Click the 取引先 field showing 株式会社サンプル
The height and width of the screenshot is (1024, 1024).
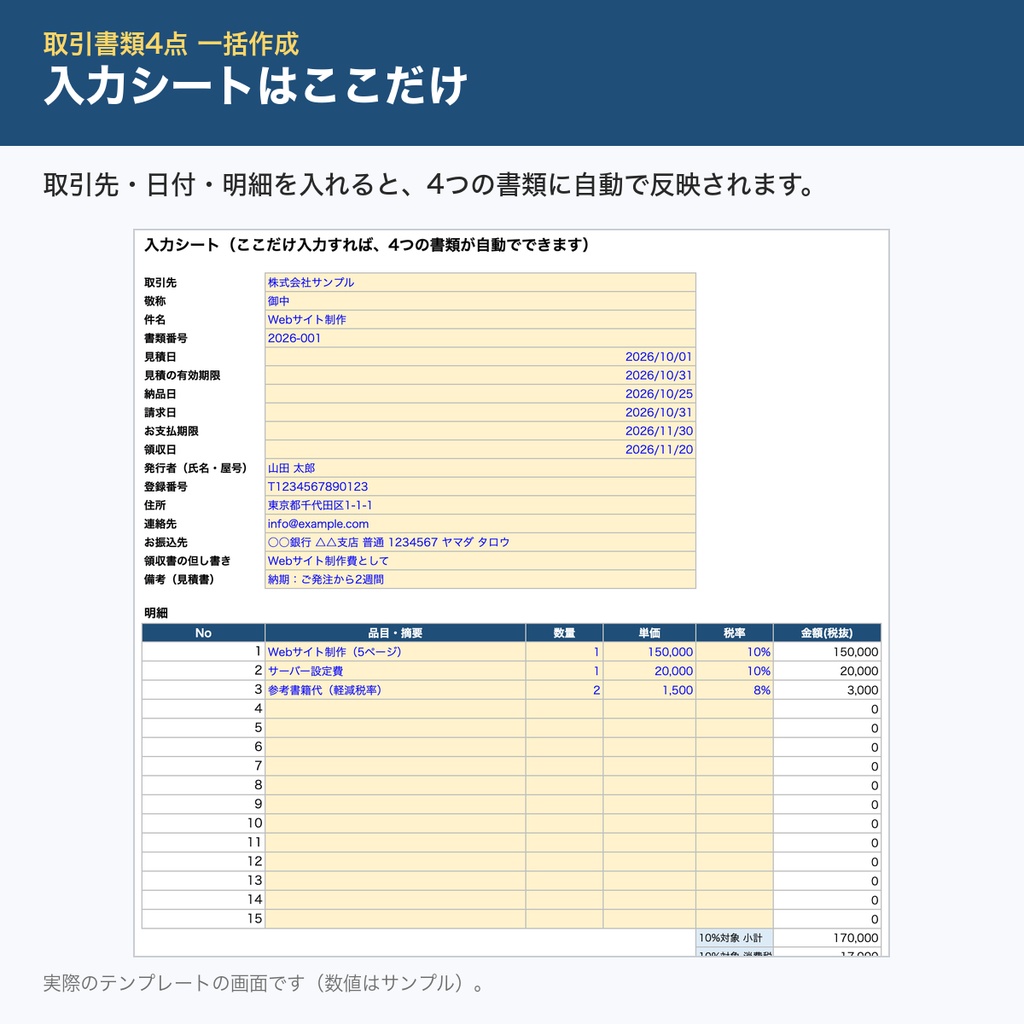(x=480, y=283)
